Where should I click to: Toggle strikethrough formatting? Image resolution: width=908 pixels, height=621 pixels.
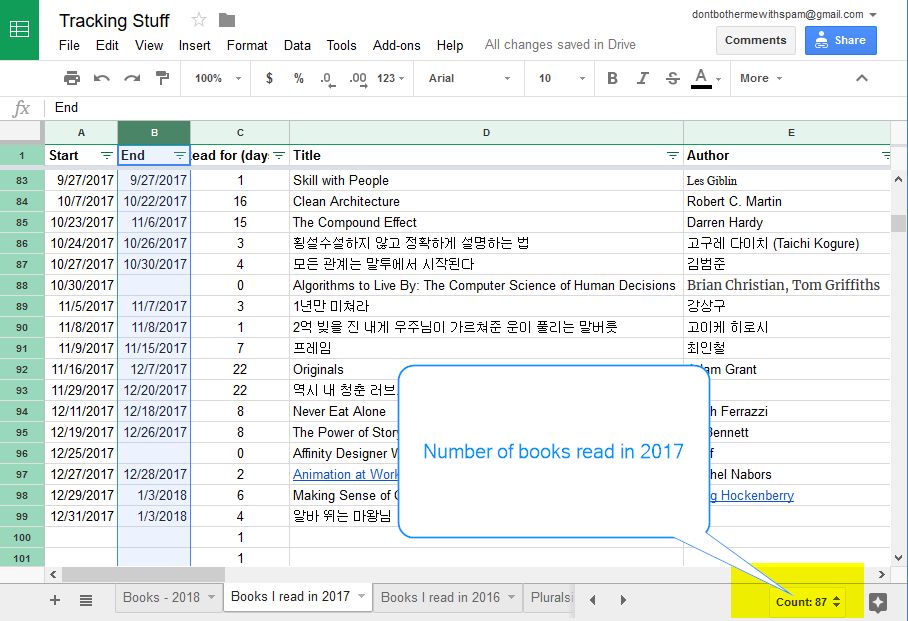coord(672,78)
